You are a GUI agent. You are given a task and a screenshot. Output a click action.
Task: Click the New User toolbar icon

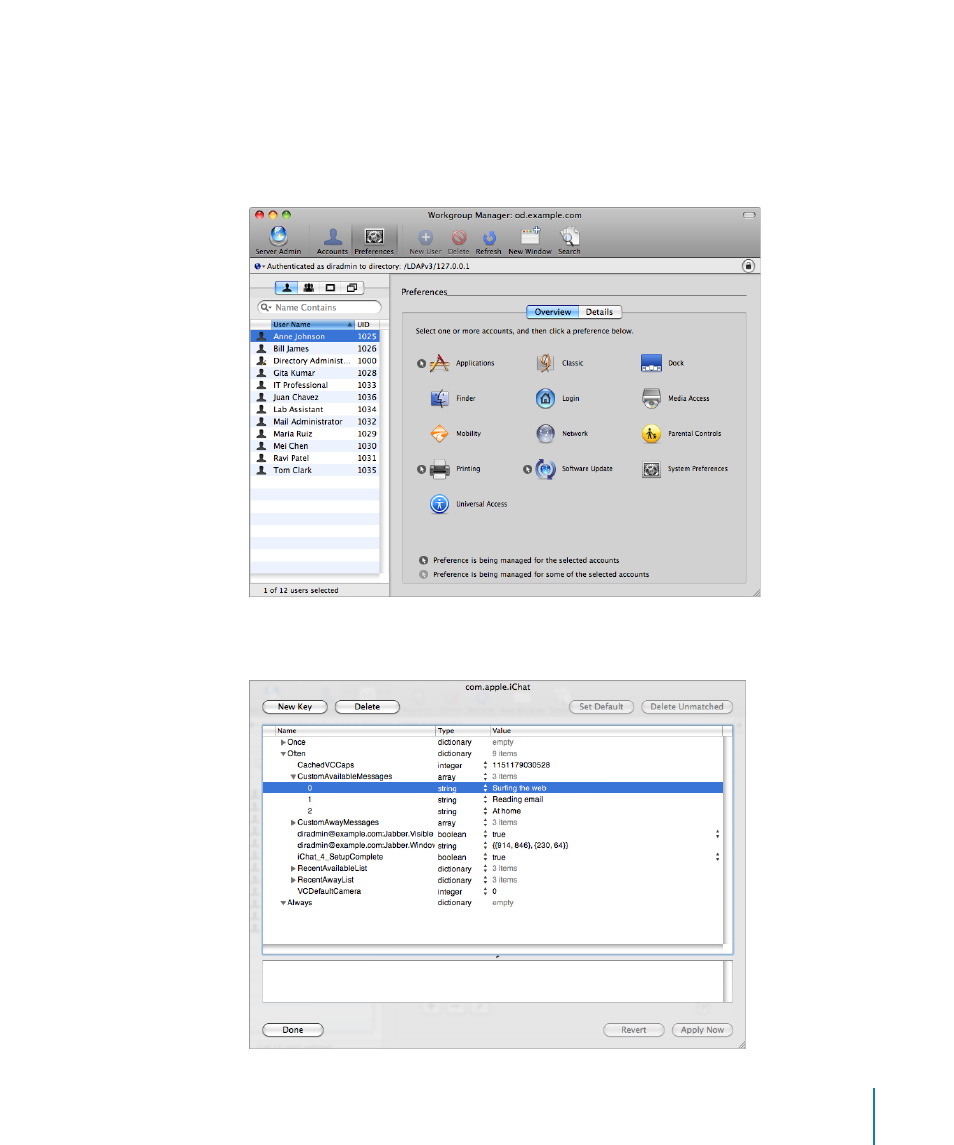click(x=425, y=240)
